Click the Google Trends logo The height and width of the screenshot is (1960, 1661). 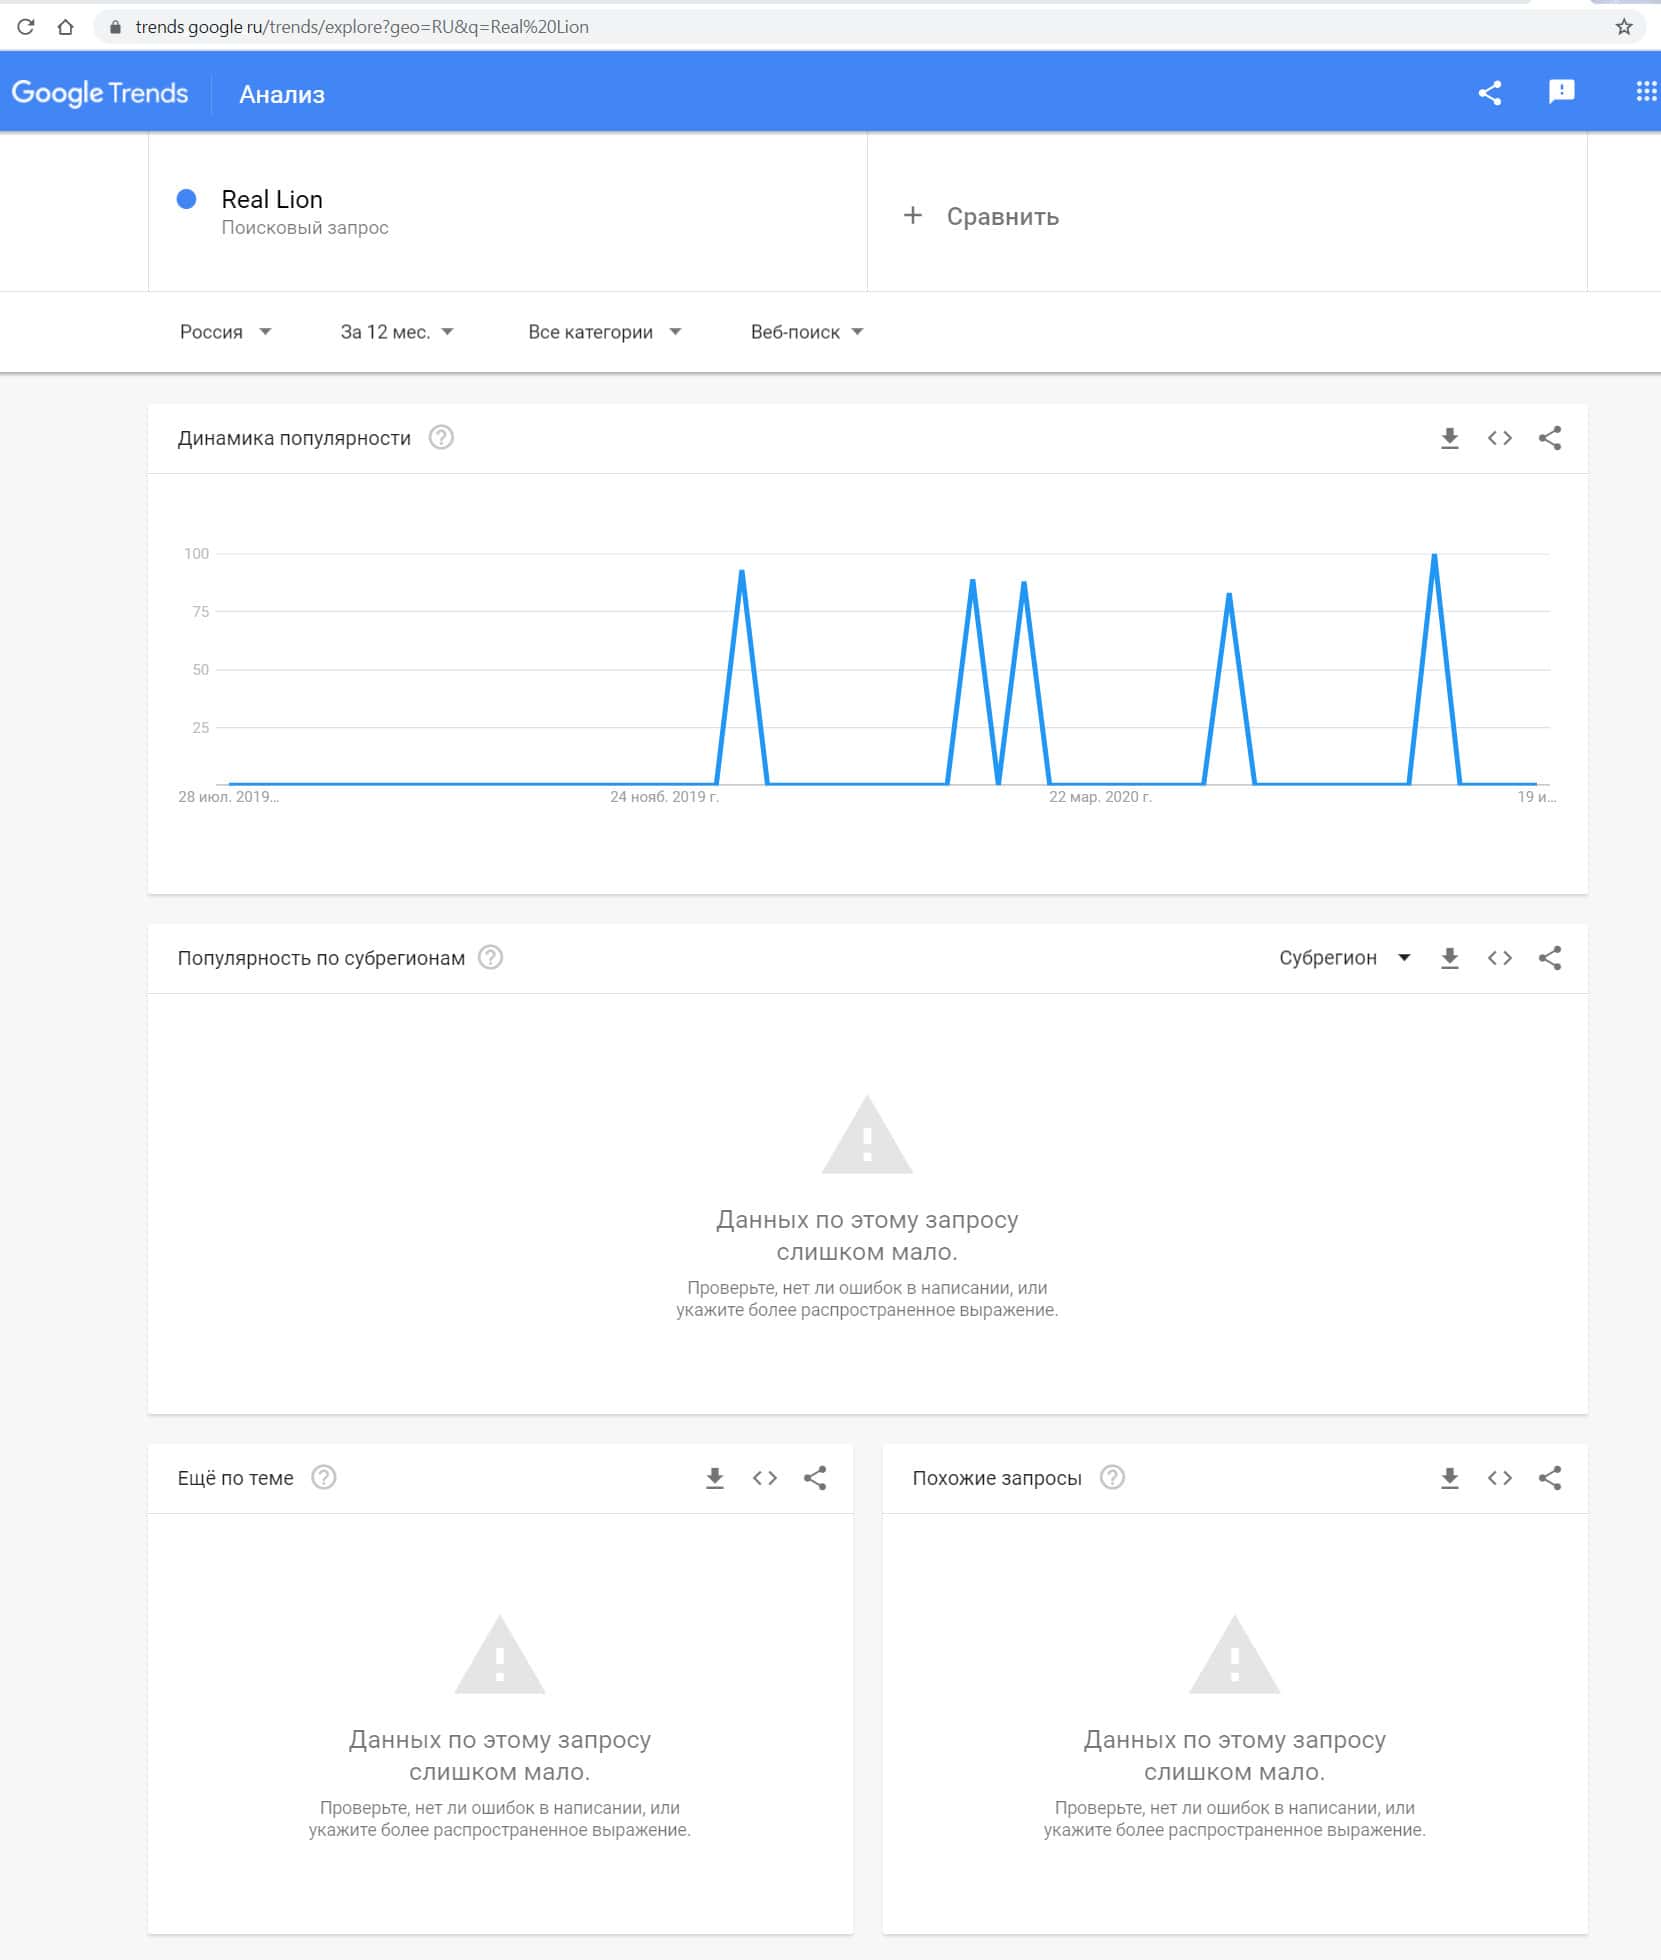click(x=100, y=93)
